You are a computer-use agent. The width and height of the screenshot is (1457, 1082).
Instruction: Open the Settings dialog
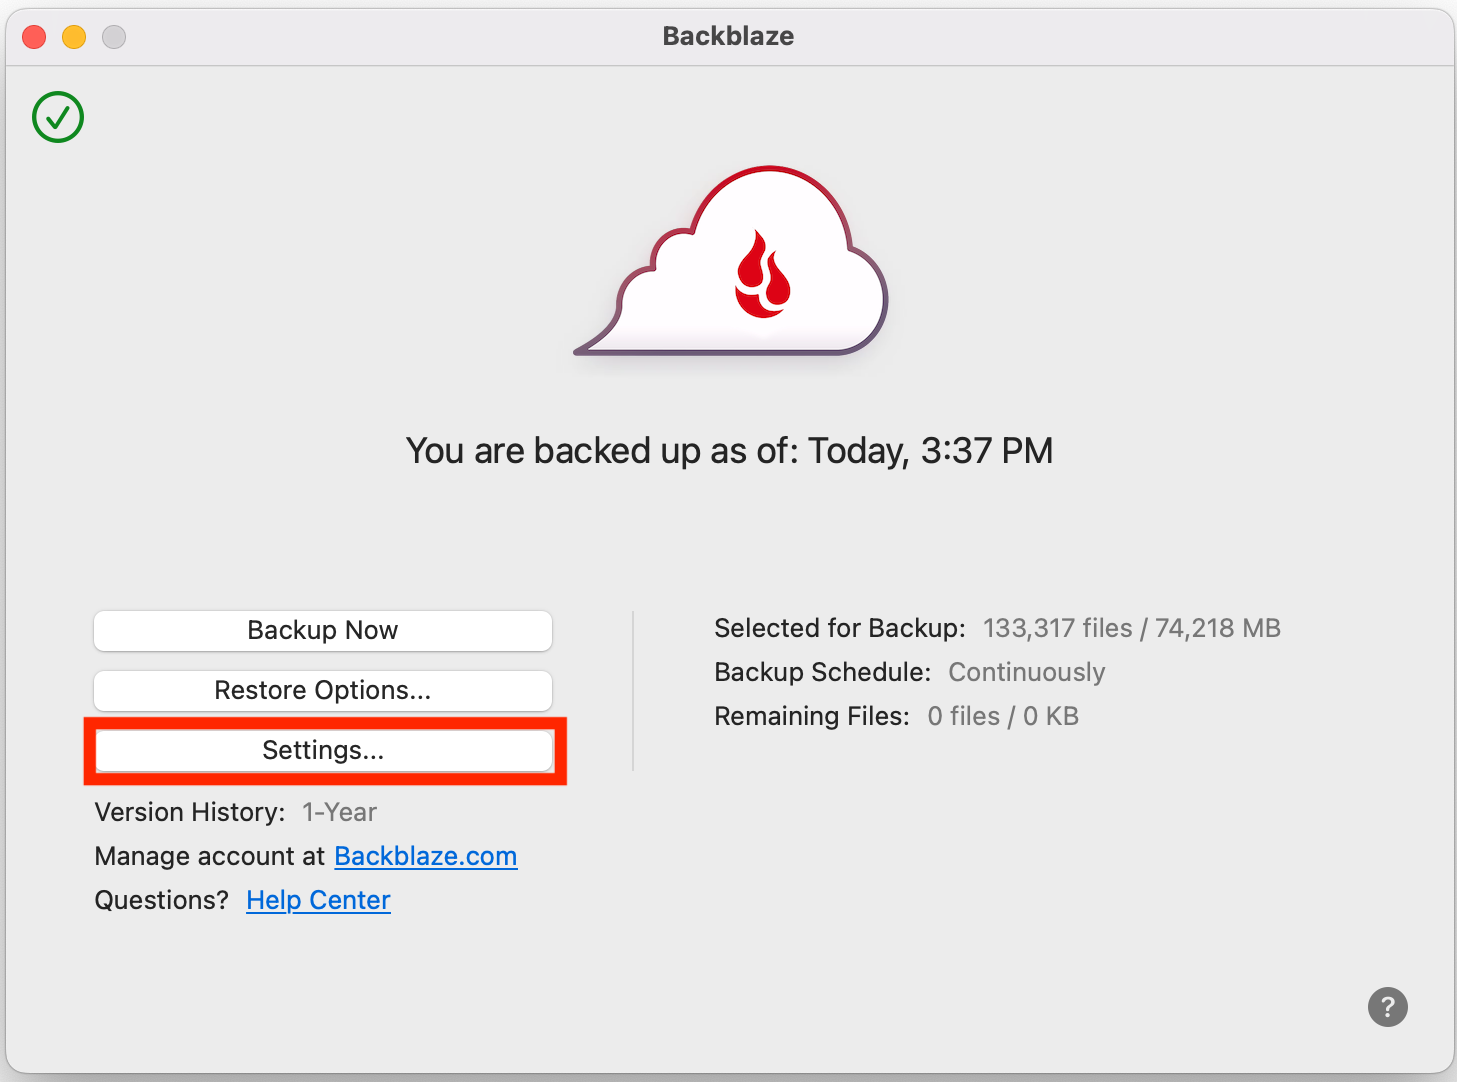324,750
